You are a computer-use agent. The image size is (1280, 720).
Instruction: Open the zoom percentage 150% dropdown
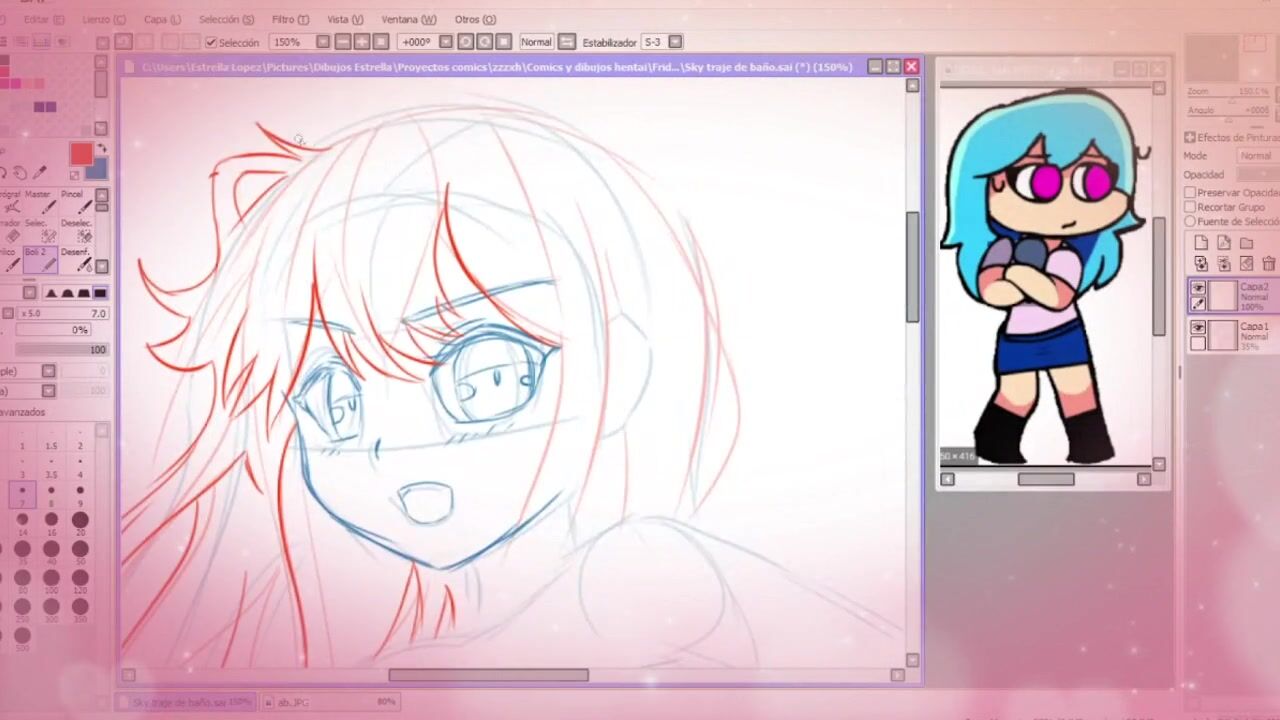(x=323, y=42)
